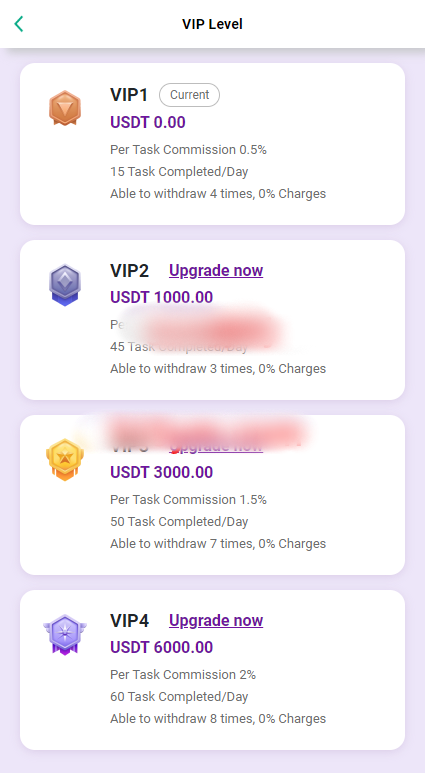Click Per Task Commission 2% text
This screenshot has width=425, height=773.
[183, 674]
